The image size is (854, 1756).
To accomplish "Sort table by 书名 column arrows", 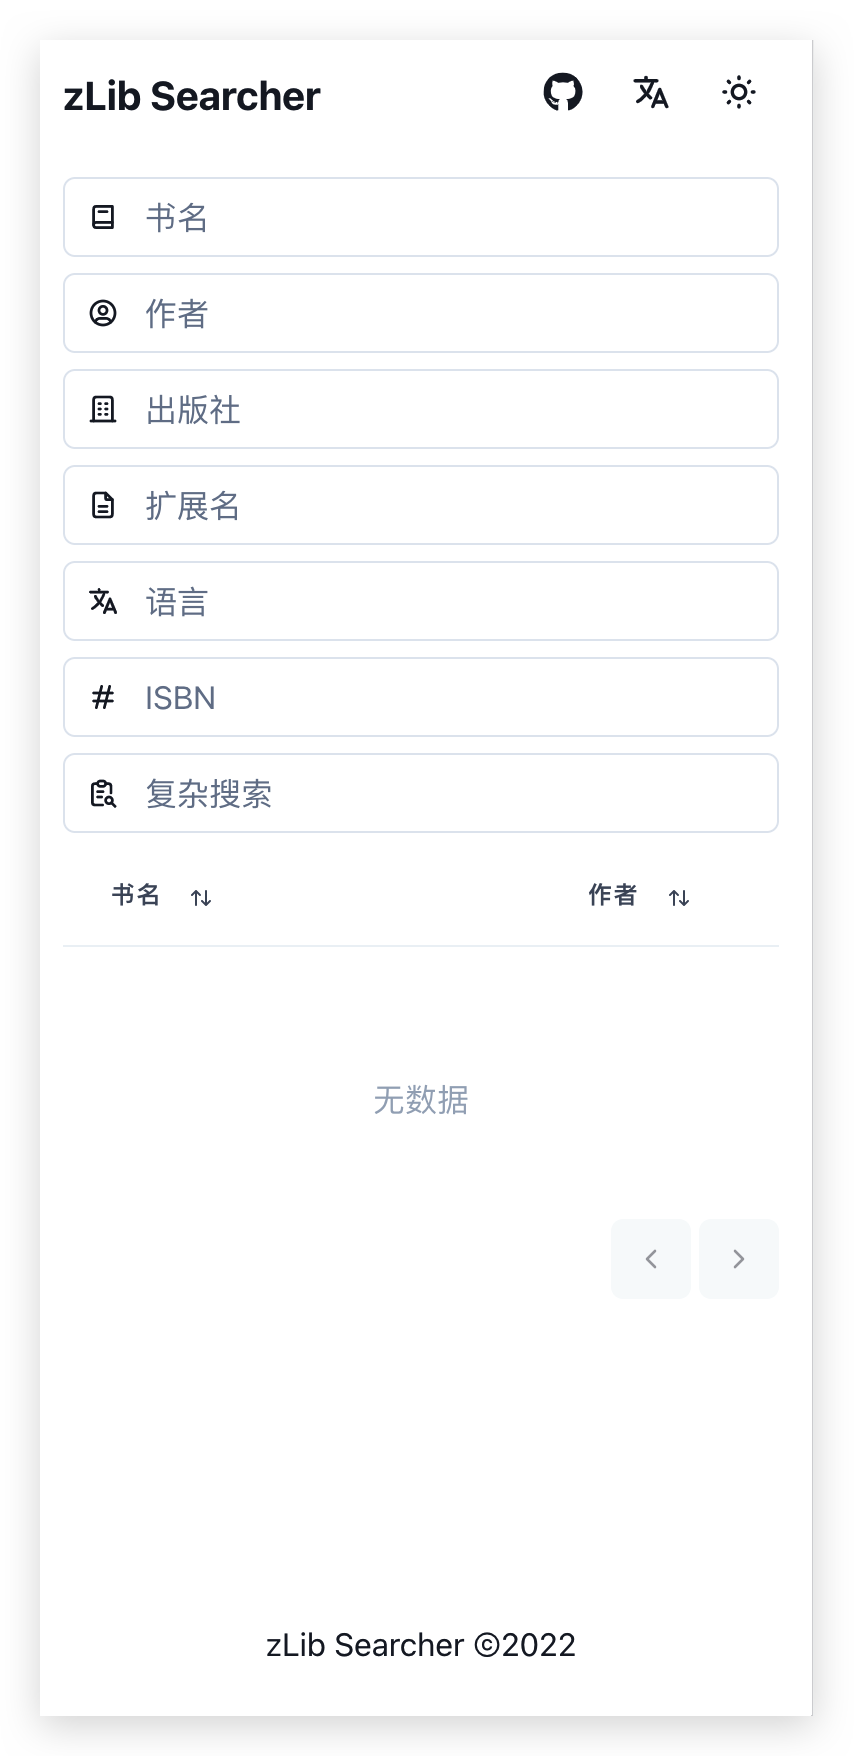I will click(201, 897).
